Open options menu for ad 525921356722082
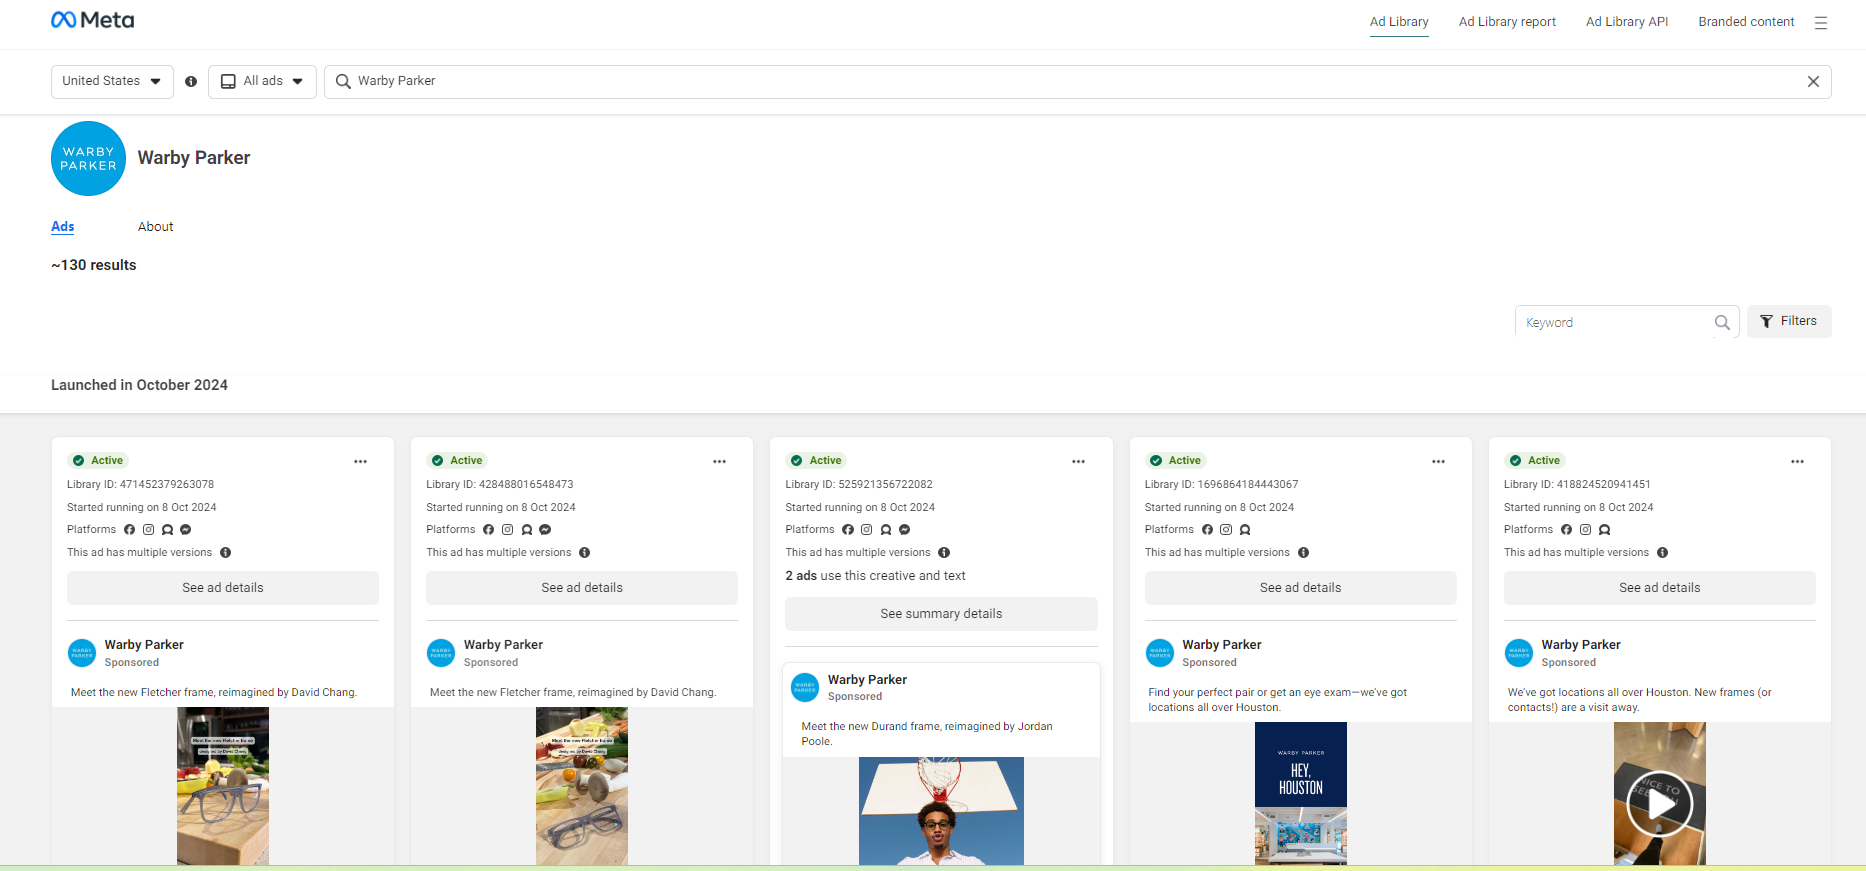The width and height of the screenshot is (1866, 871). click(x=1078, y=461)
